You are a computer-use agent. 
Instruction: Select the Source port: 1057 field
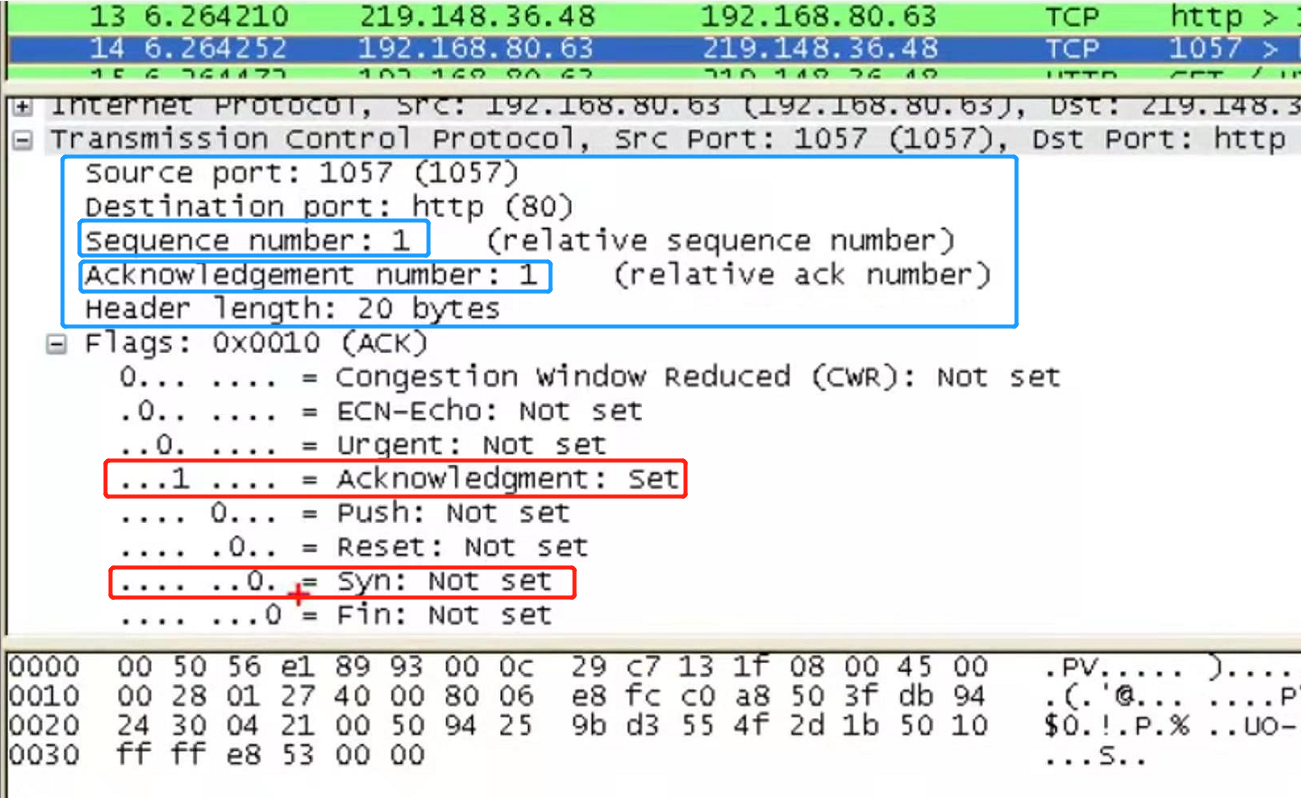[302, 174]
